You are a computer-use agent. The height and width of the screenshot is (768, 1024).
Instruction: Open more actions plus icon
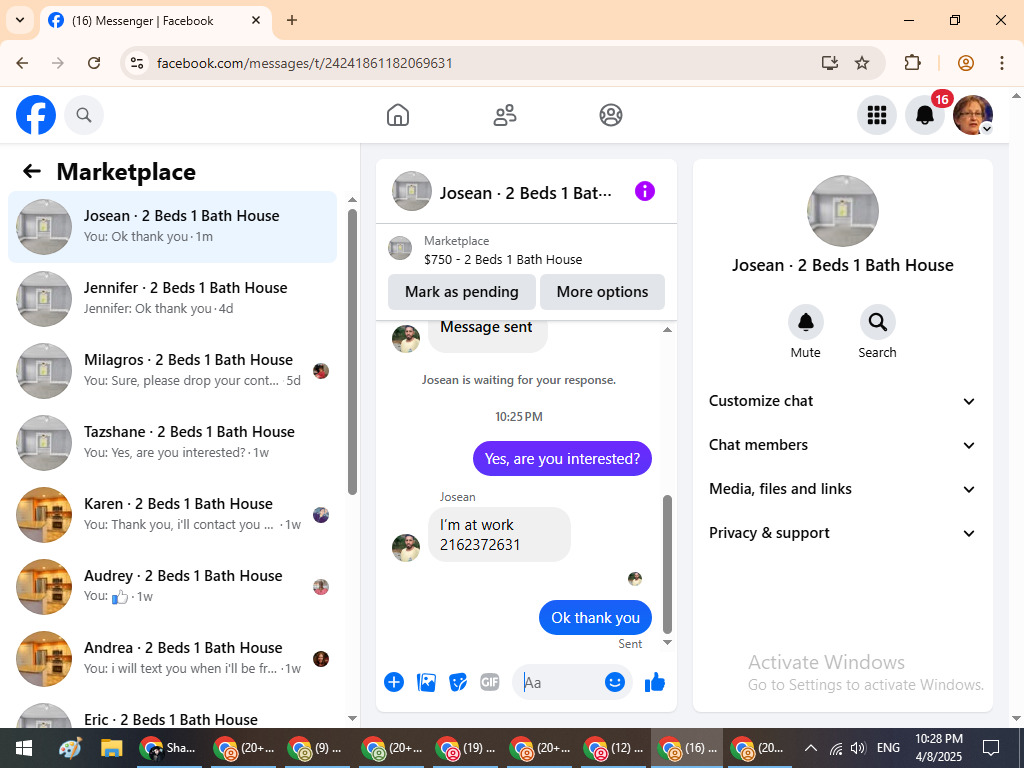click(x=394, y=682)
